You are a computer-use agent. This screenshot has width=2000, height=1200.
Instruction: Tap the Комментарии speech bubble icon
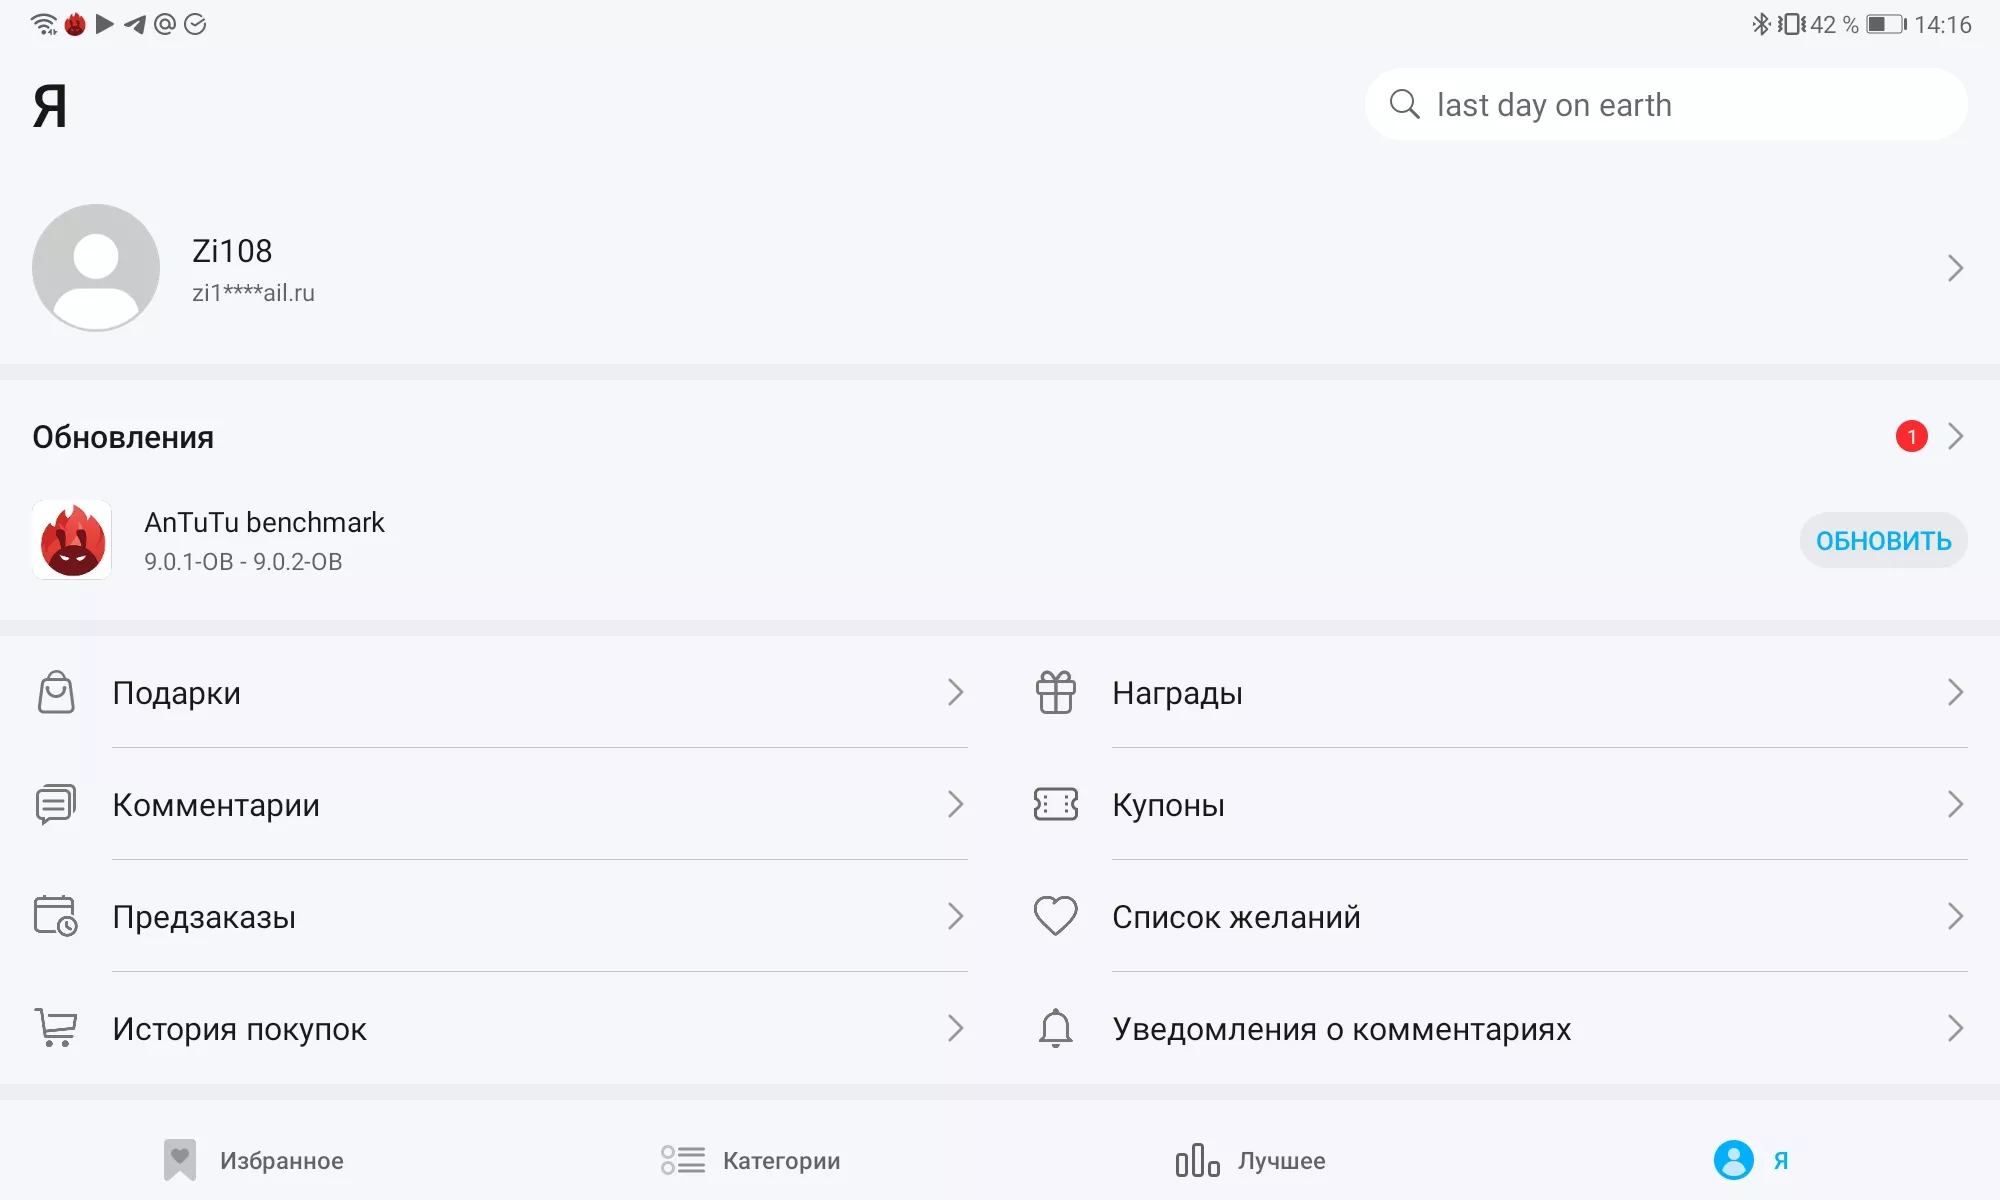pos(56,804)
